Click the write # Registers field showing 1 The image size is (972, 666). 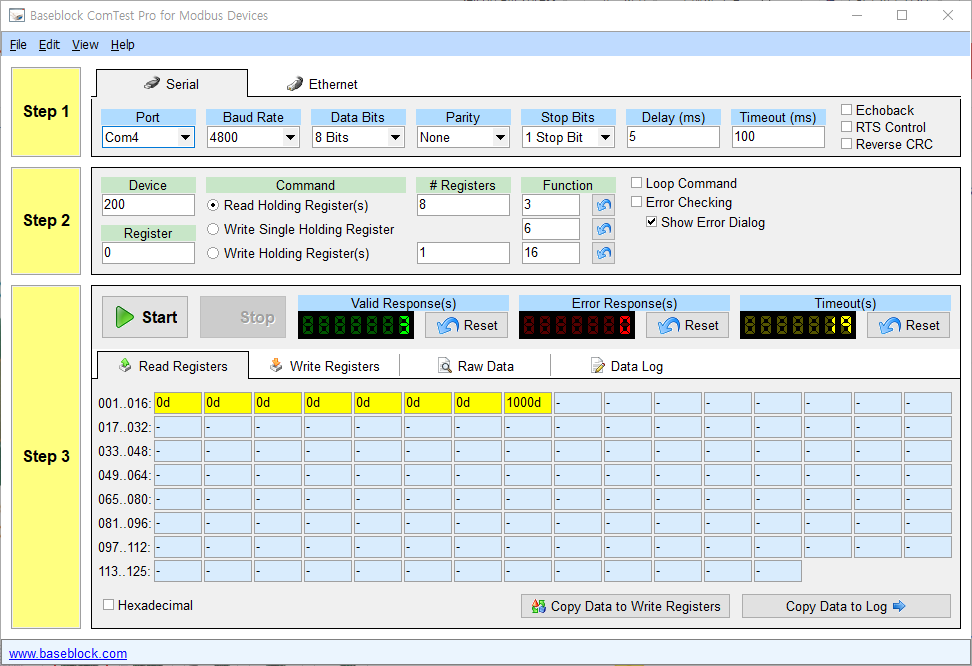pos(463,253)
